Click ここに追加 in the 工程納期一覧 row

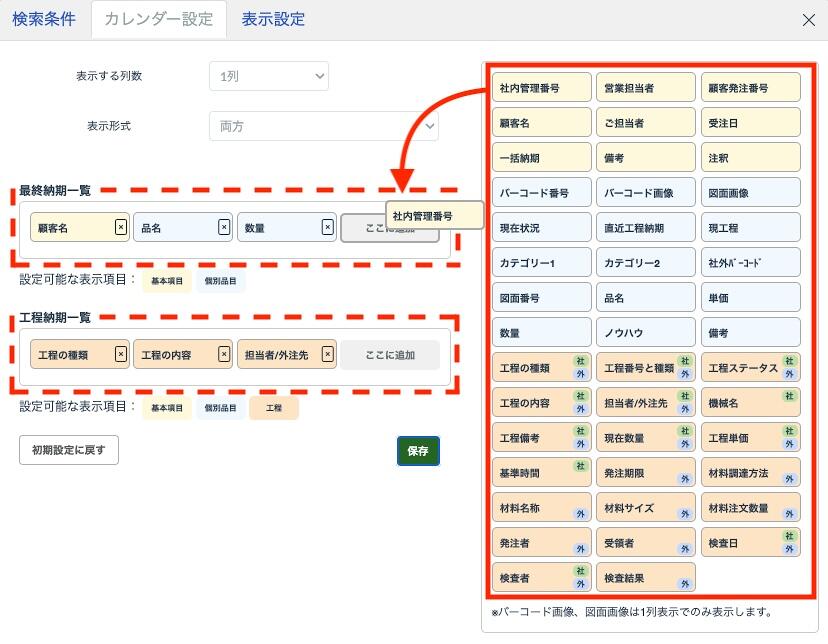click(x=389, y=355)
